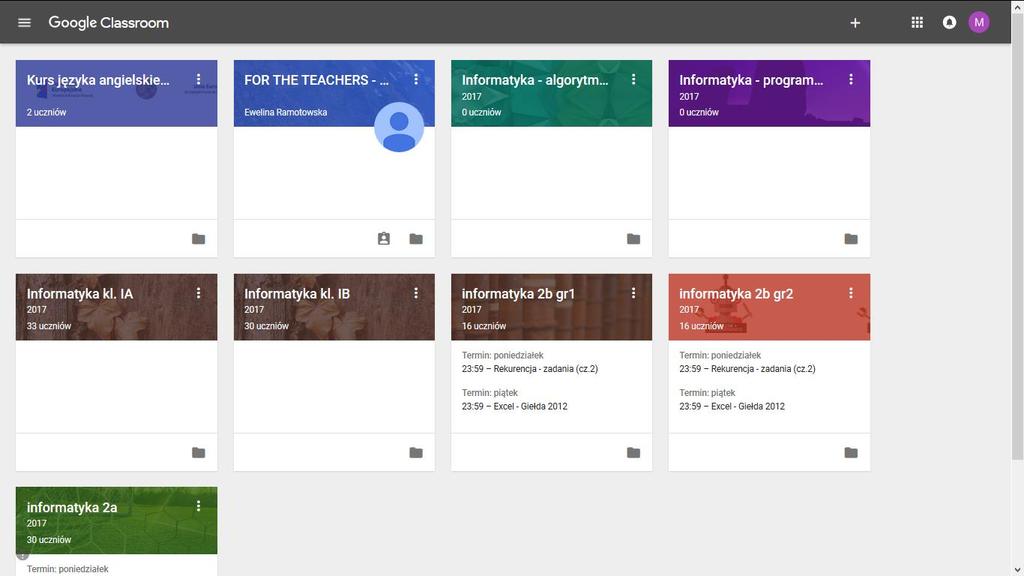The image size is (1024, 576).
Task: Open the Informatyka - algorytm... class
Action: 535,80
